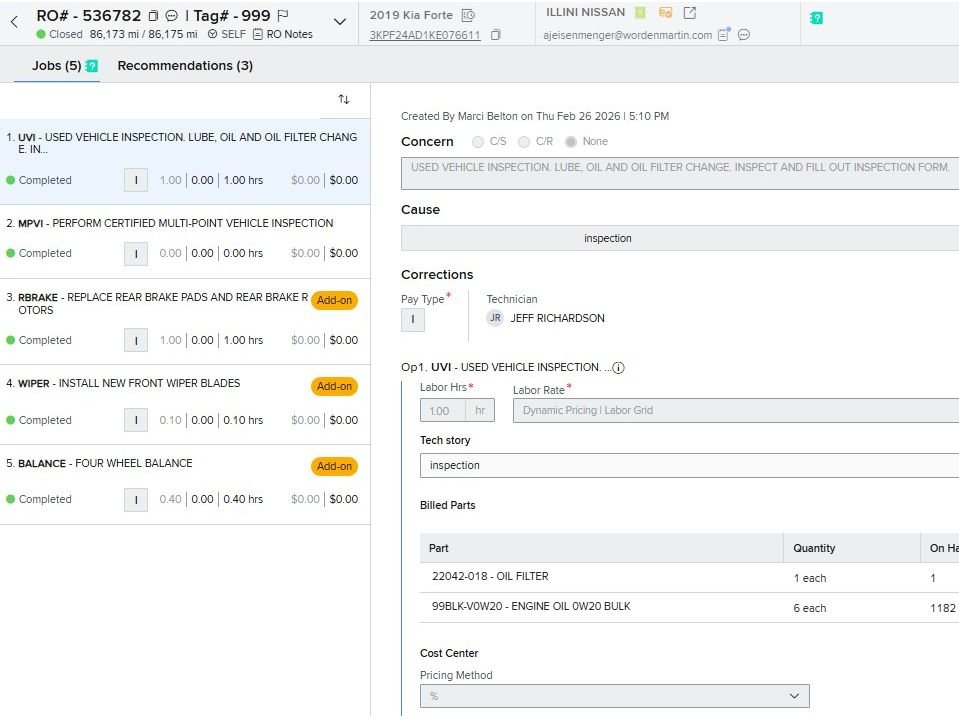Image resolution: width=959 pixels, height=719 pixels.
Task: Open ILLINI NISSAN in external link icon
Action: (689, 13)
